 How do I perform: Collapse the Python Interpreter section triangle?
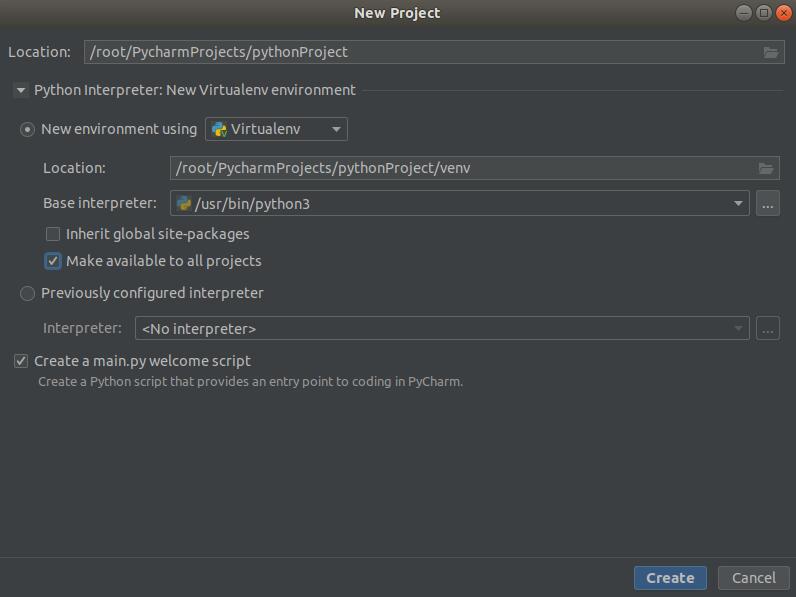(x=21, y=90)
